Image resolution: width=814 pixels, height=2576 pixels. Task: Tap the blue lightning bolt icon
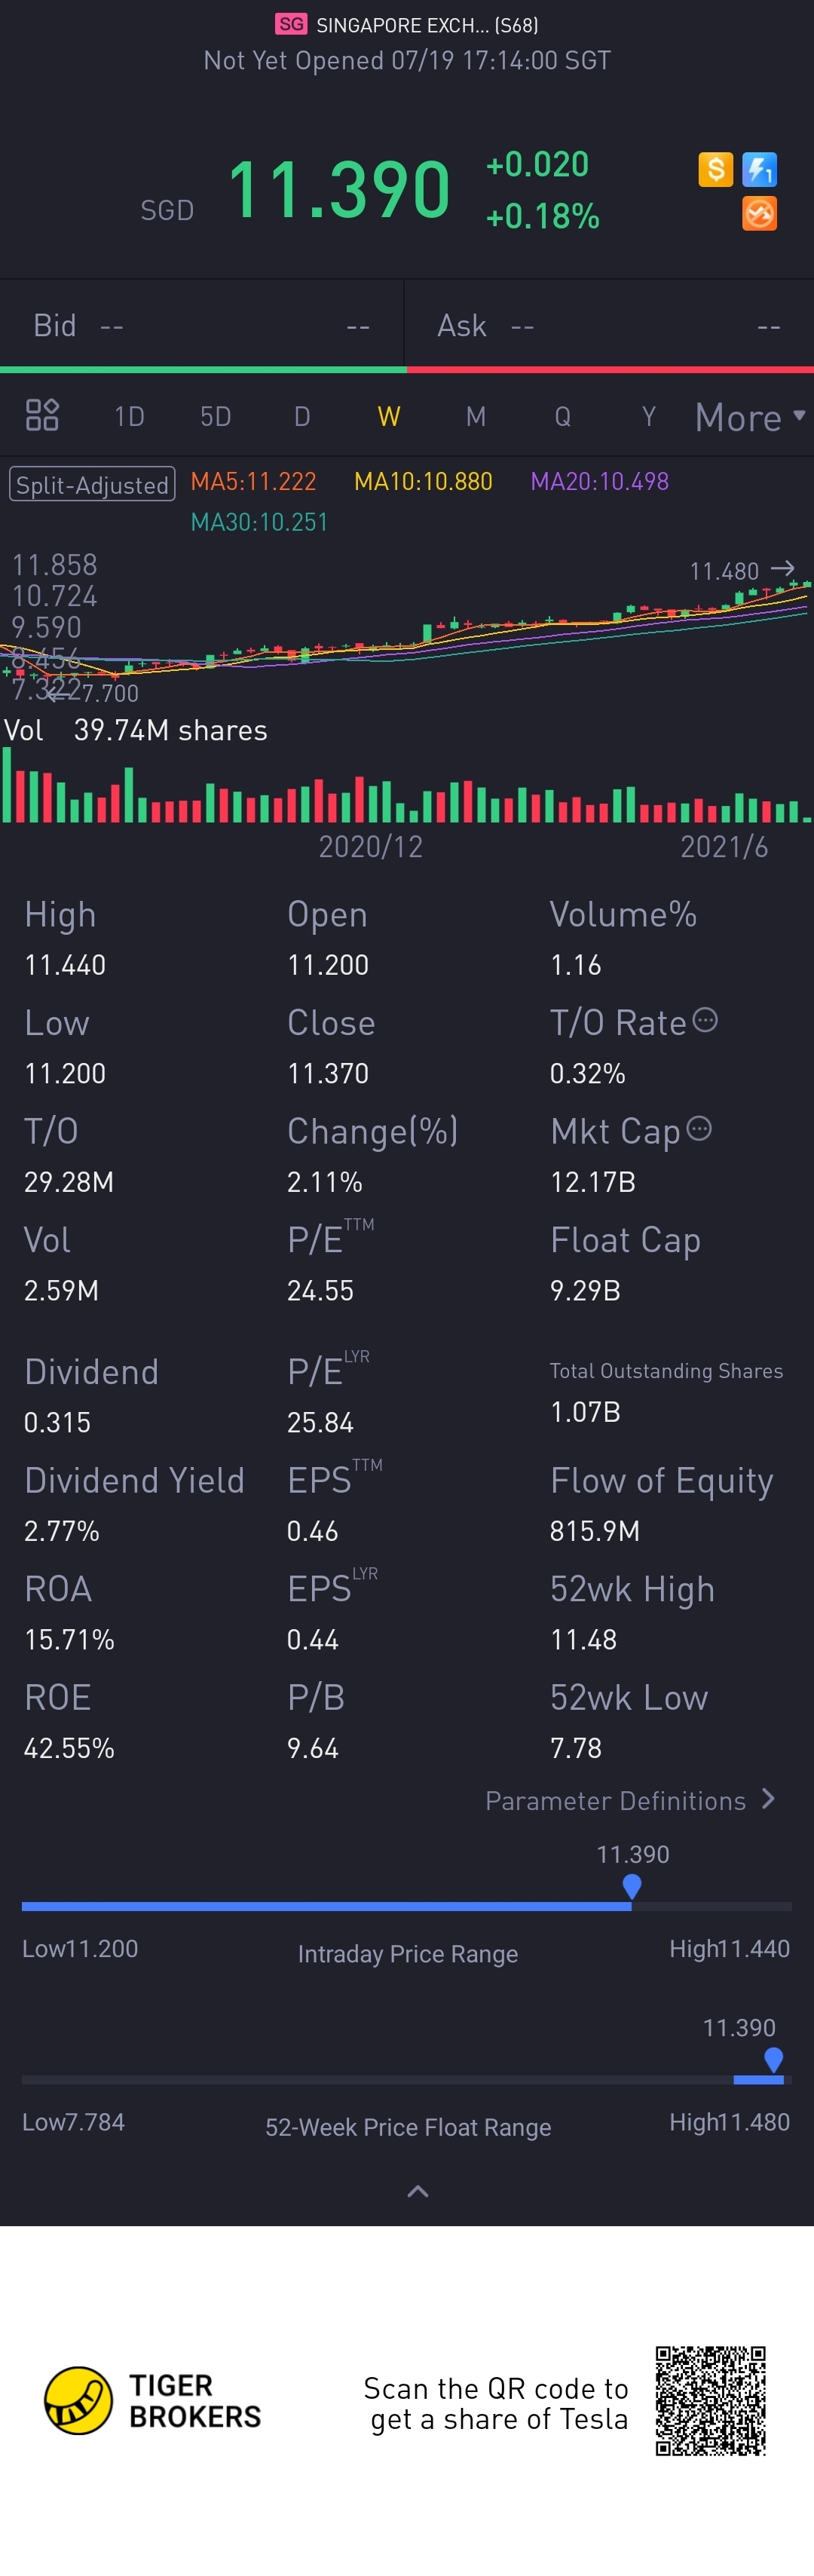pyautogui.click(x=760, y=169)
